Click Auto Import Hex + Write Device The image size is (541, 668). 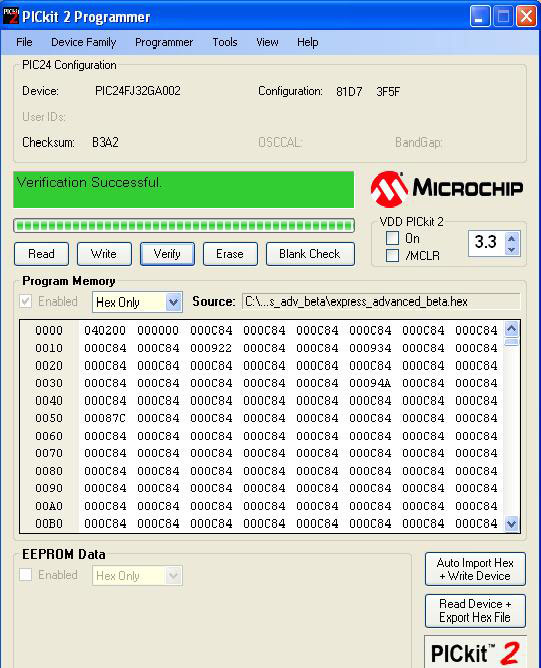point(475,569)
